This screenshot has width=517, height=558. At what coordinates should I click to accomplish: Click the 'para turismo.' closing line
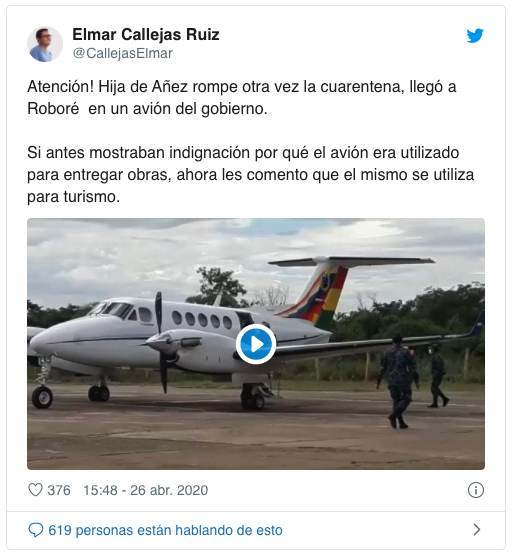(74, 197)
